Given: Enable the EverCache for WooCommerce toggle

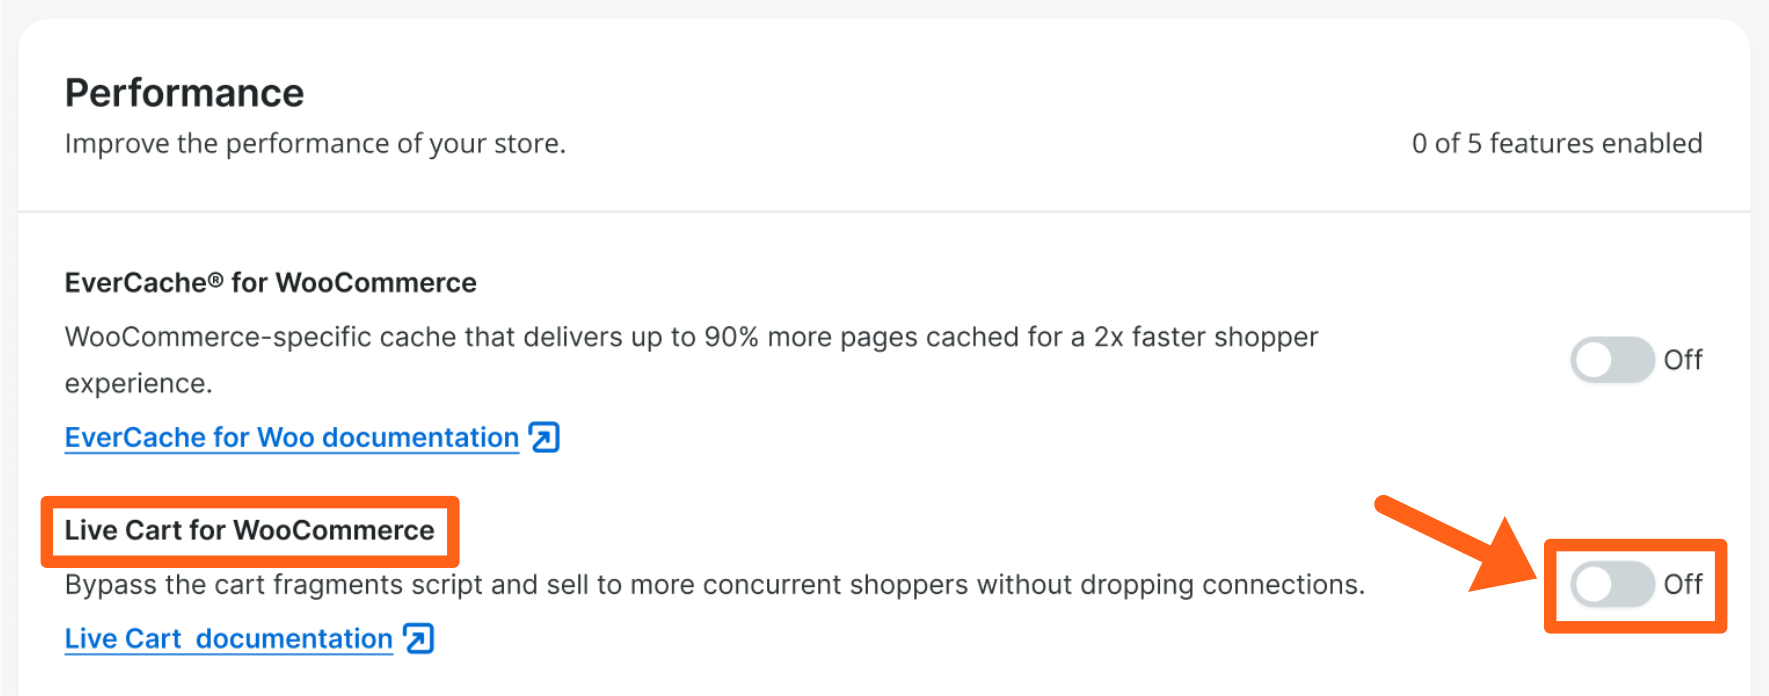Looking at the screenshot, I should click(x=1611, y=360).
